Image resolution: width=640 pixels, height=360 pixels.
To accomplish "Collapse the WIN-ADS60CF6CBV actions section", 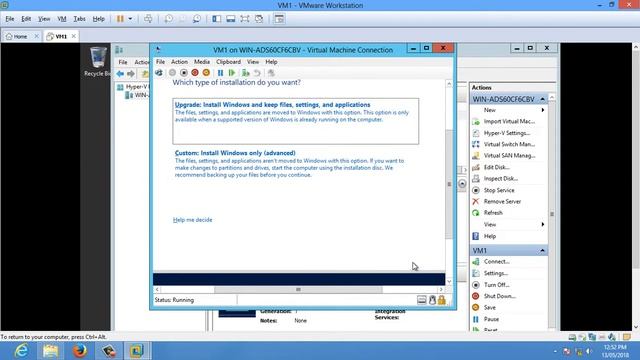I will (x=542, y=99).
